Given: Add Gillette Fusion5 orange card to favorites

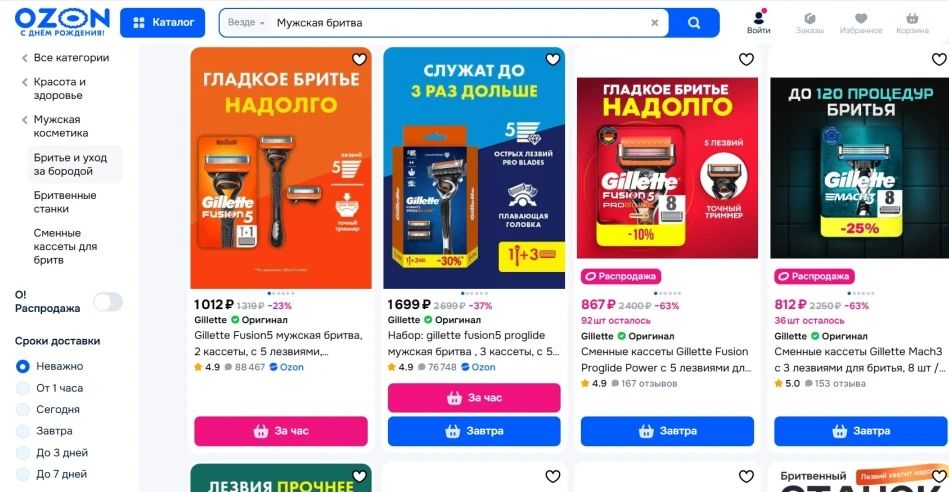Looking at the screenshot, I should [x=360, y=59].
